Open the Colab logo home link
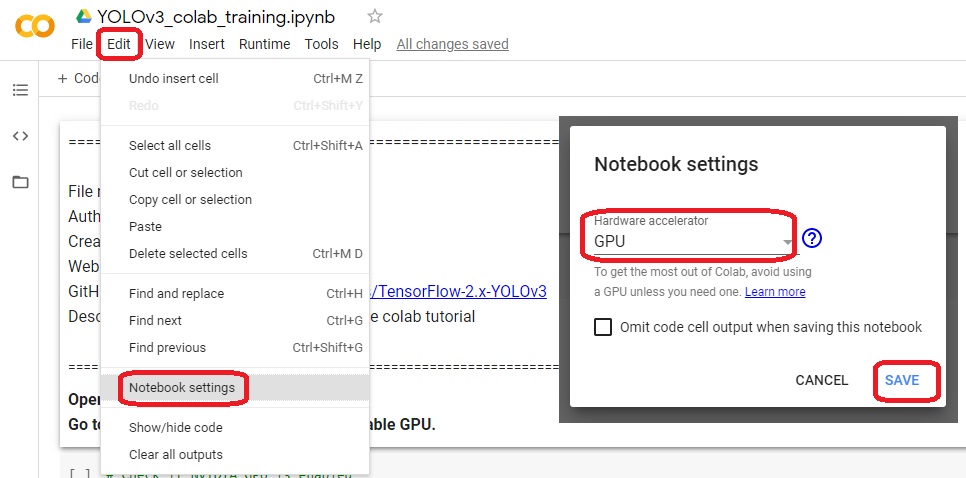 click(x=35, y=26)
